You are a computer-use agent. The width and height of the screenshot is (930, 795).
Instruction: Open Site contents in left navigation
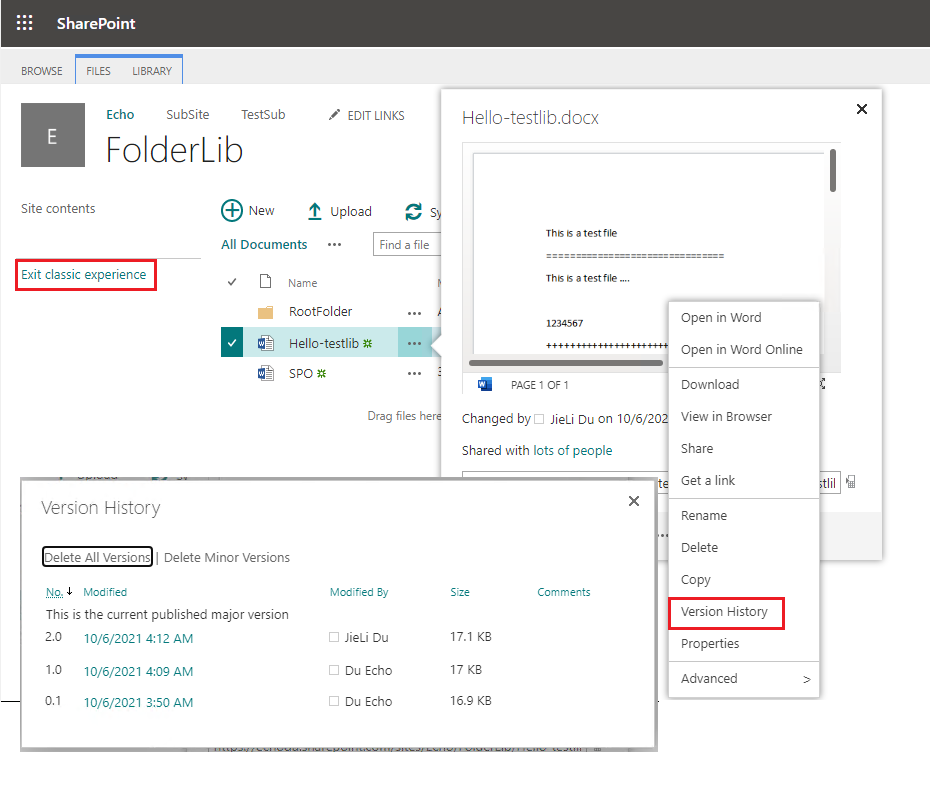tap(58, 209)
